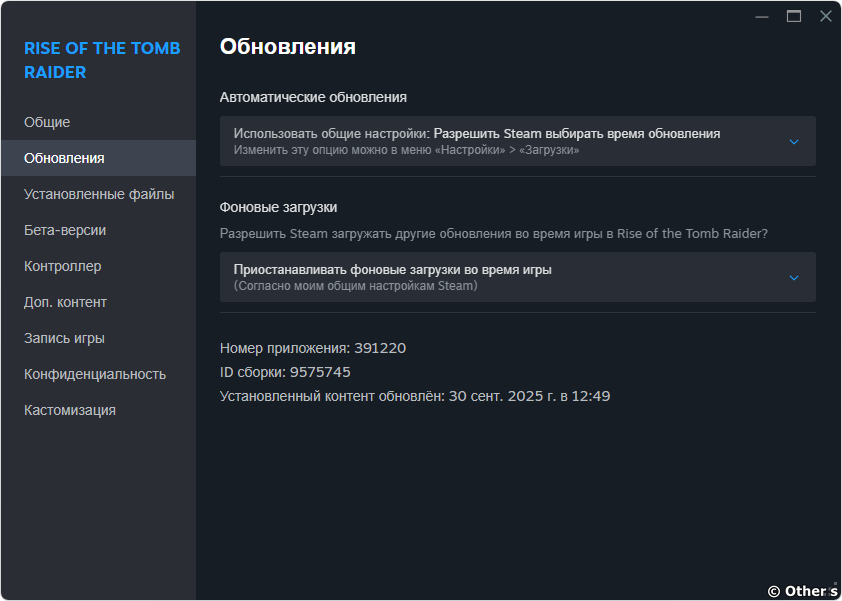Close the game properties window
The width and height of the screenshot is (842, 601).
(x=825, y=16)
